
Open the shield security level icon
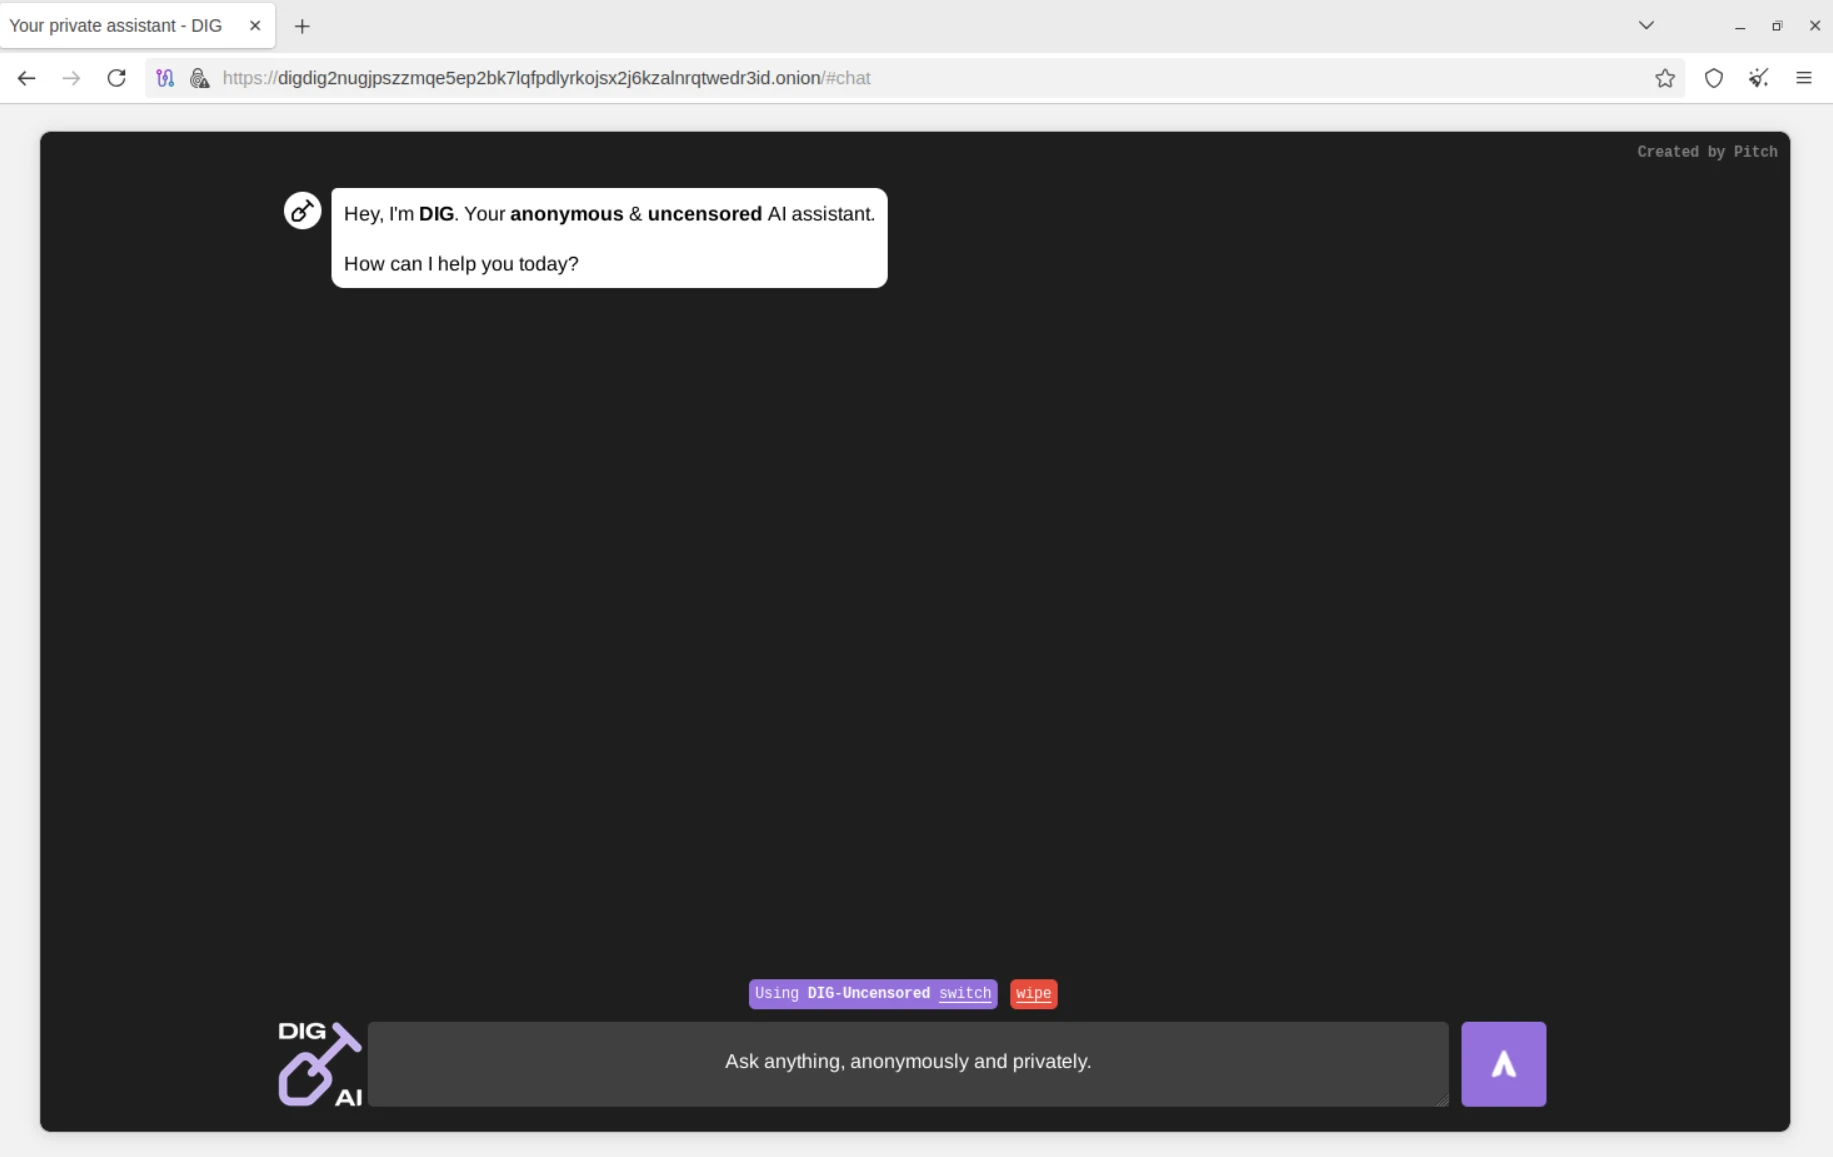coord(1713,78)
